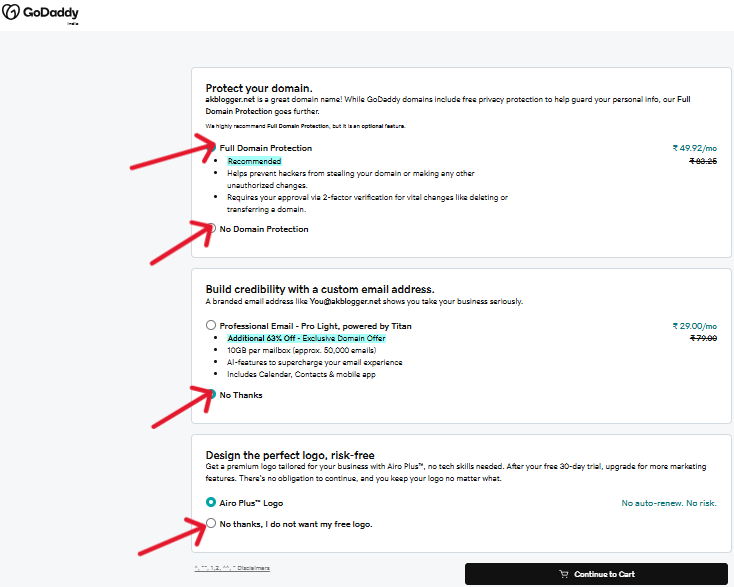Click the cart icon in Continue to Cart
Viewport: 734px width, 587px height.
564,574
